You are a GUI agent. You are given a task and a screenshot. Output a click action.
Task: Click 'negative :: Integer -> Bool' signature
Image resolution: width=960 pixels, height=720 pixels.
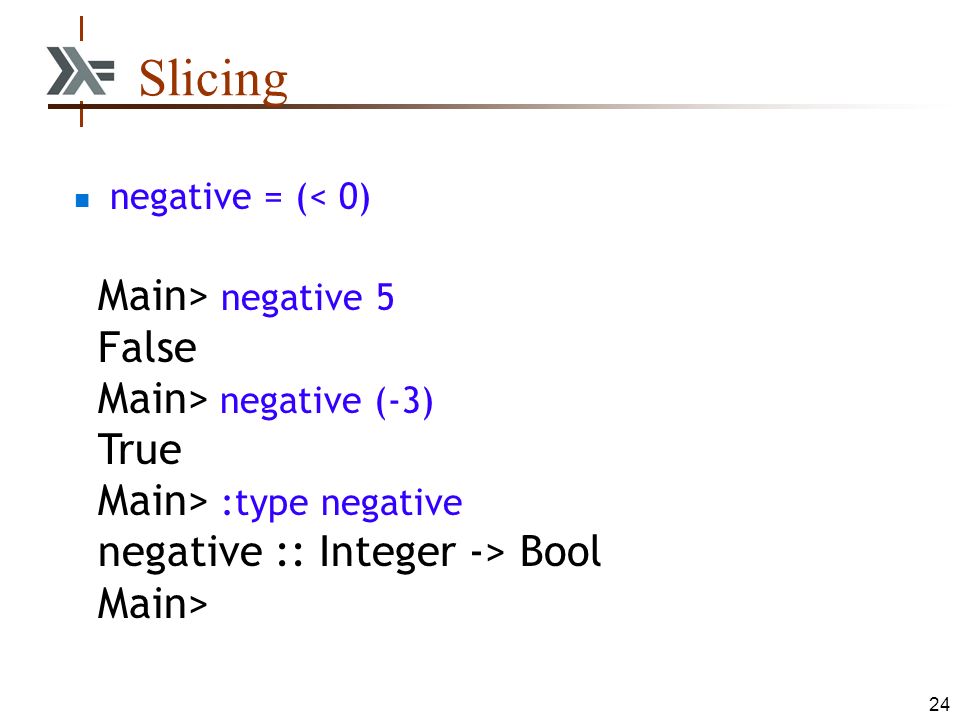pyautogui.click(x=350, y=552)
